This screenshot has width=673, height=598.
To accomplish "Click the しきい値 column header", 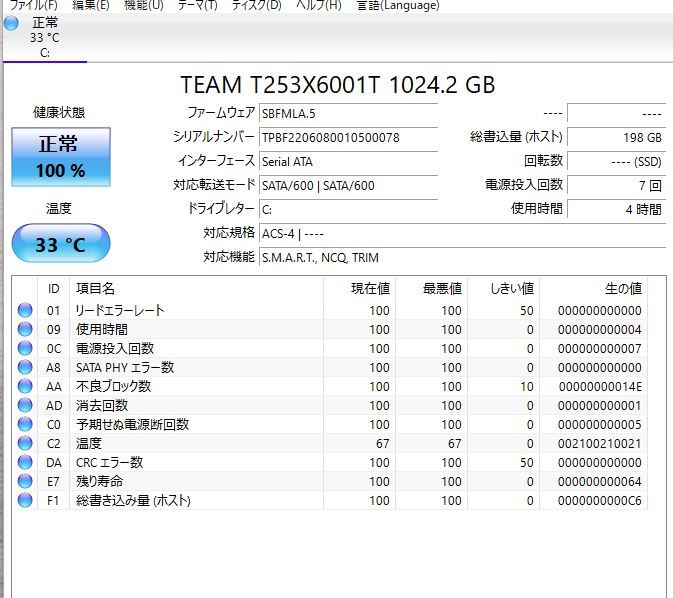I will point(504,288).
